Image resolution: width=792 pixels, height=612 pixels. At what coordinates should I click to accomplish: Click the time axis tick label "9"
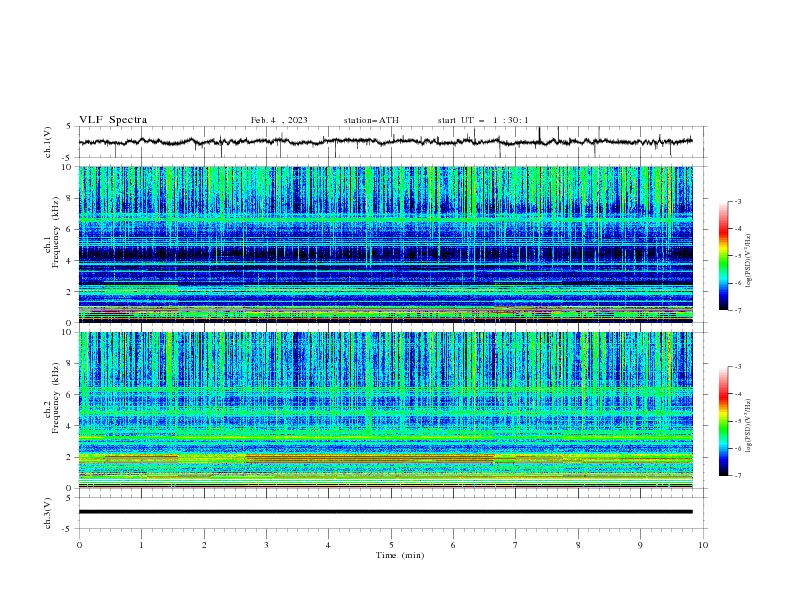coord(640,545)
